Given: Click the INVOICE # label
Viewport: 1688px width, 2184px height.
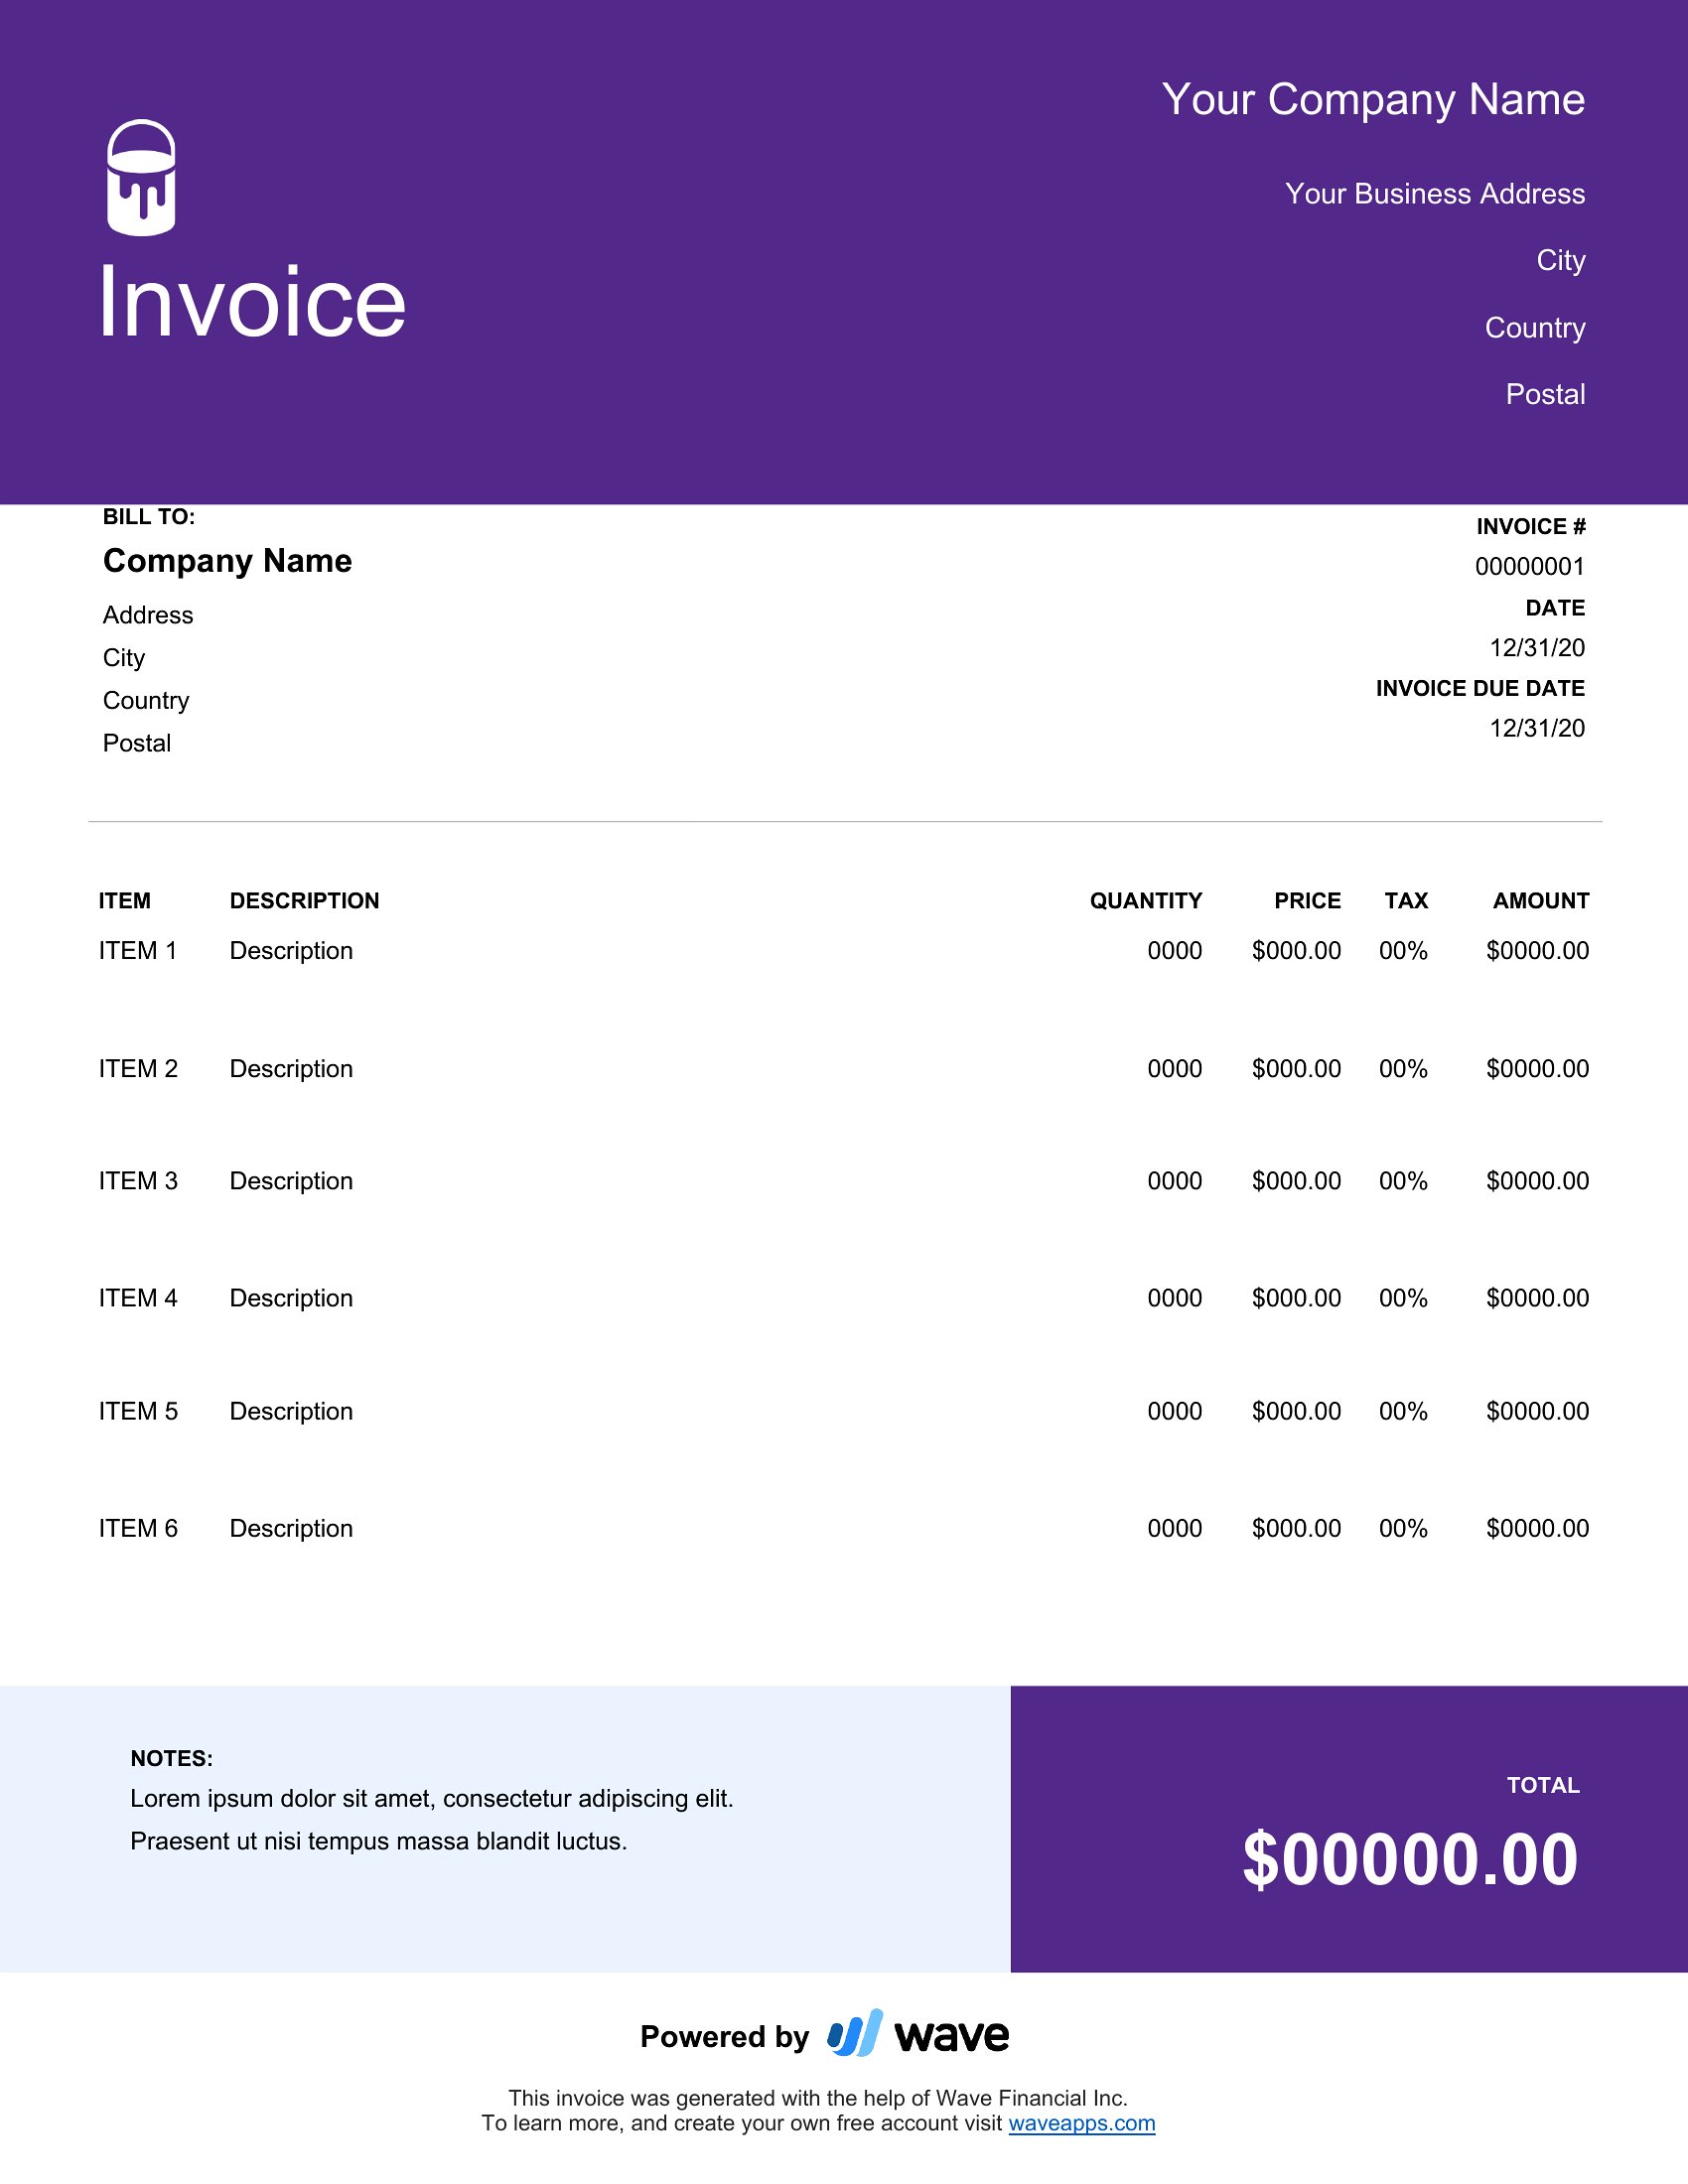Looking at the screenshot, I should [x=1531, y=527].
